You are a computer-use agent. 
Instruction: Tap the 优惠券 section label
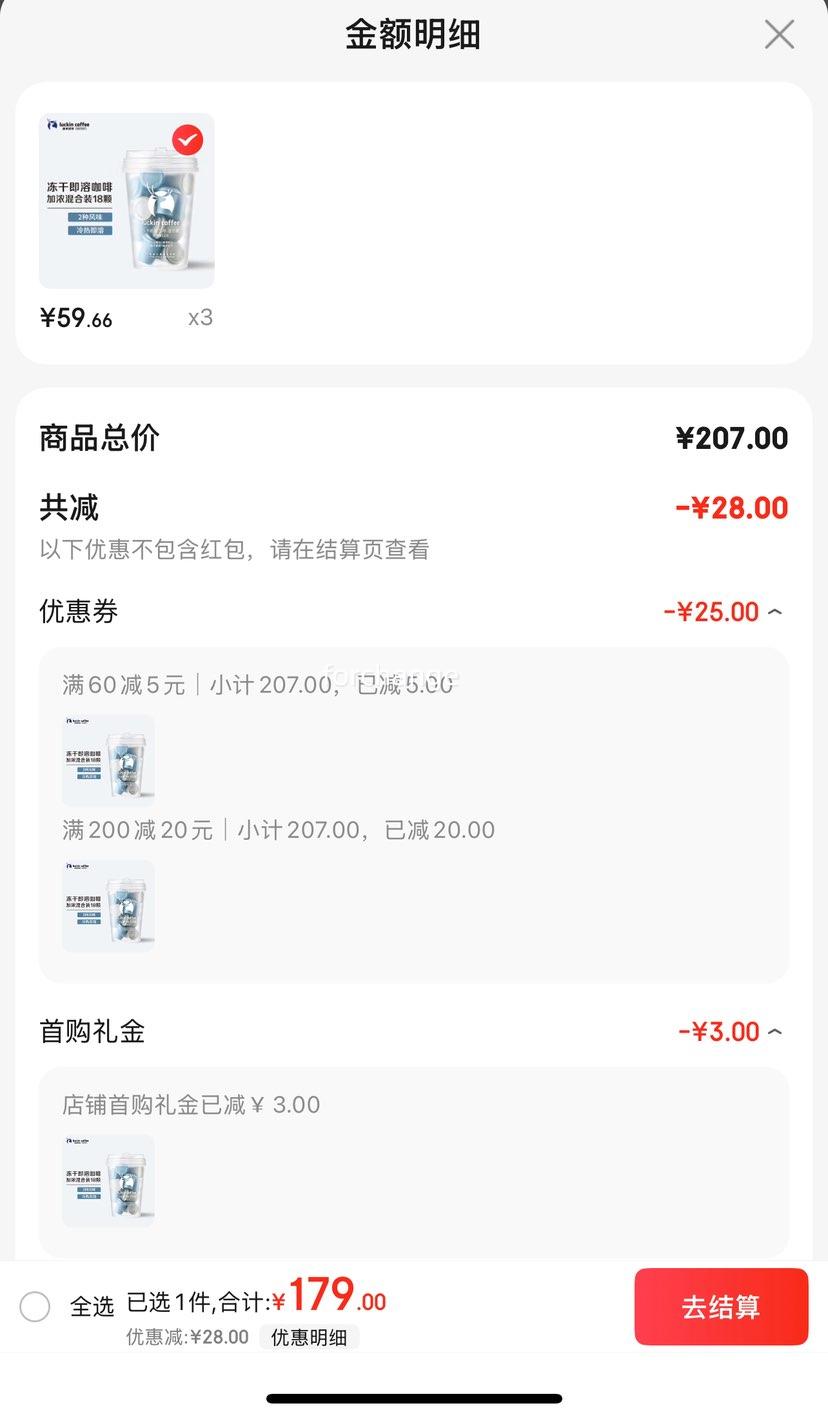tap(79, 611)
